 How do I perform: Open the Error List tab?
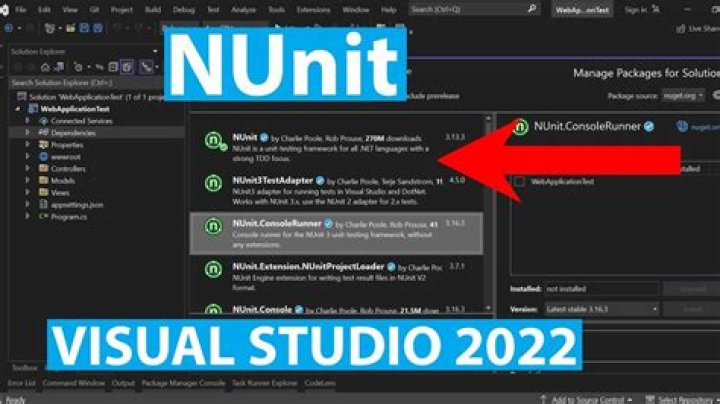tap(22, 383)
